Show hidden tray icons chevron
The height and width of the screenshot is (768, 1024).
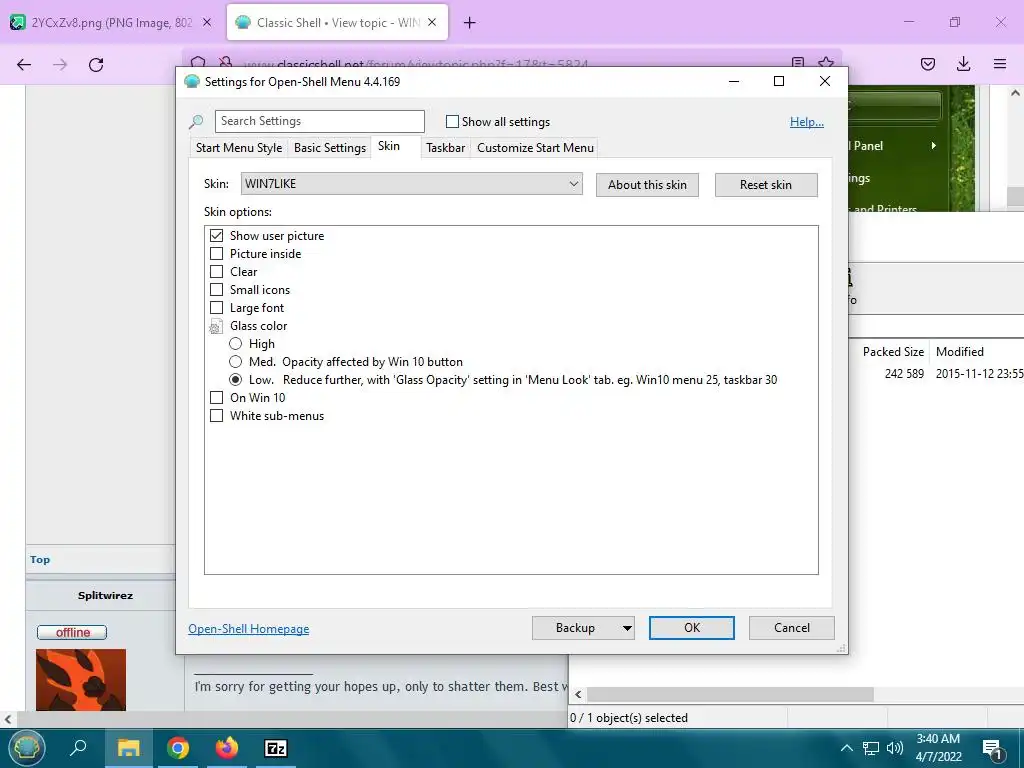click(846, 748)
